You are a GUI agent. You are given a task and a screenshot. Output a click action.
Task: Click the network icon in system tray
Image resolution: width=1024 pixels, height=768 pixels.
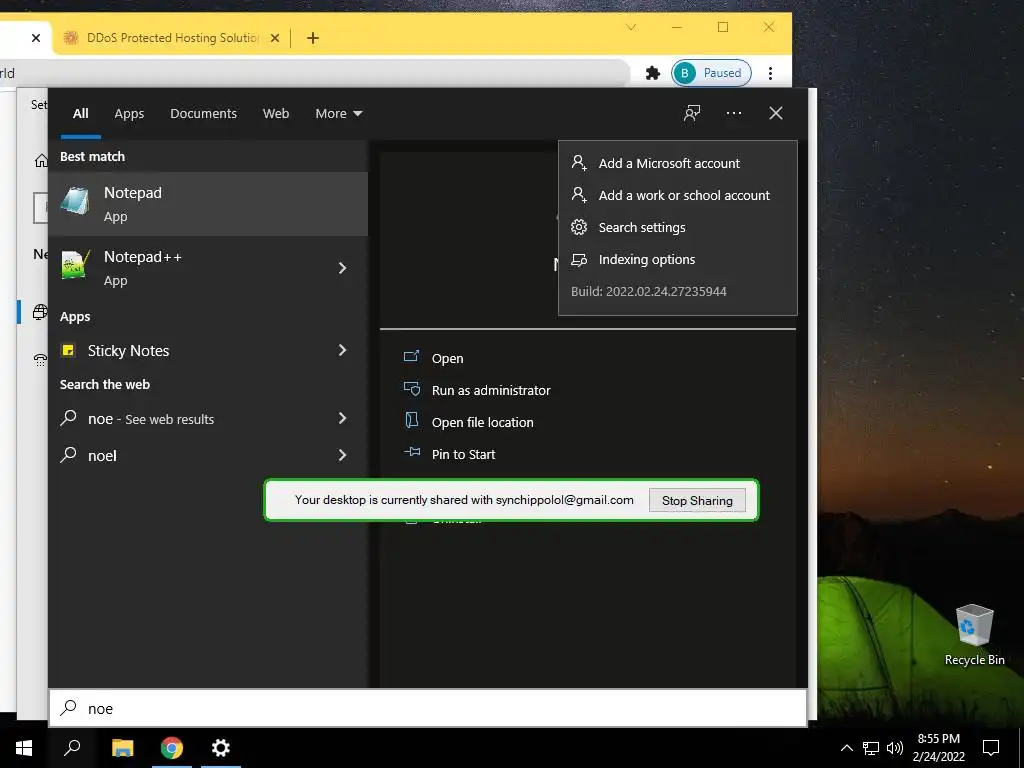coord(871,748)
